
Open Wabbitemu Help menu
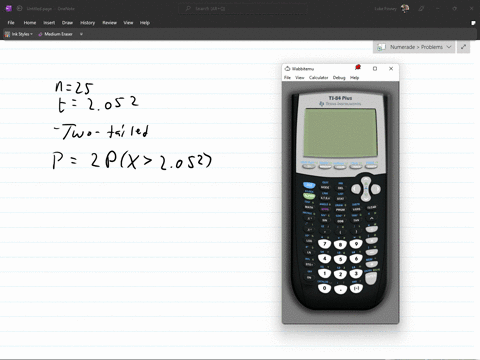(x=354, y=77)
